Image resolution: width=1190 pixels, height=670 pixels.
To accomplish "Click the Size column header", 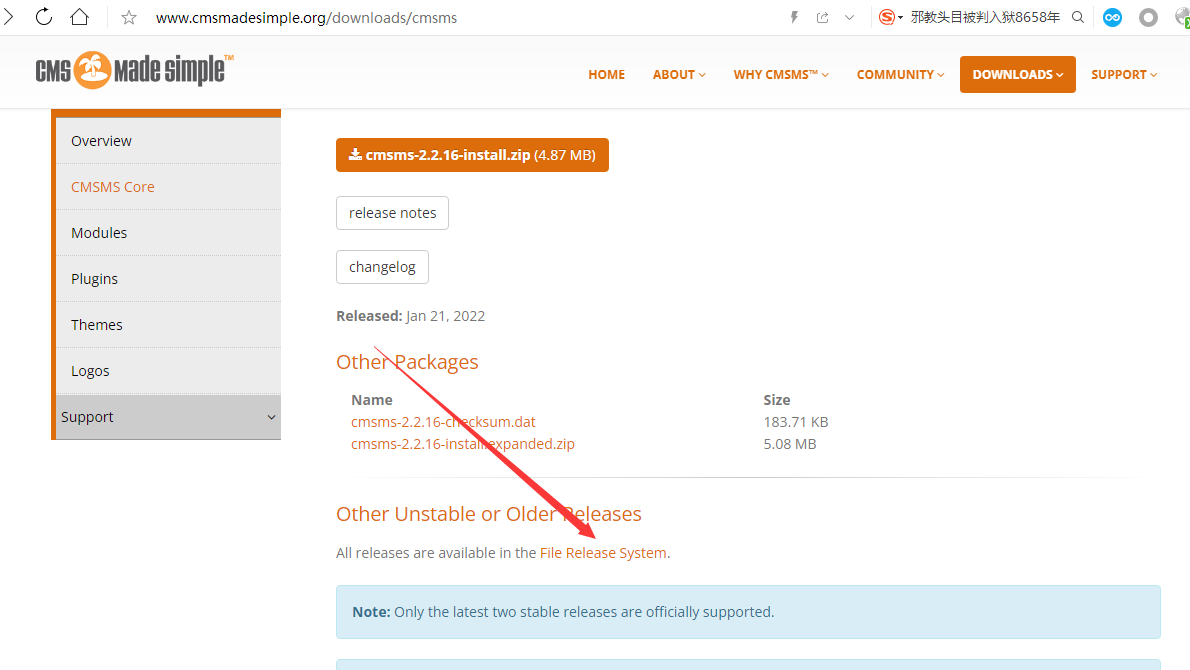I will click(x=777, y=400).
